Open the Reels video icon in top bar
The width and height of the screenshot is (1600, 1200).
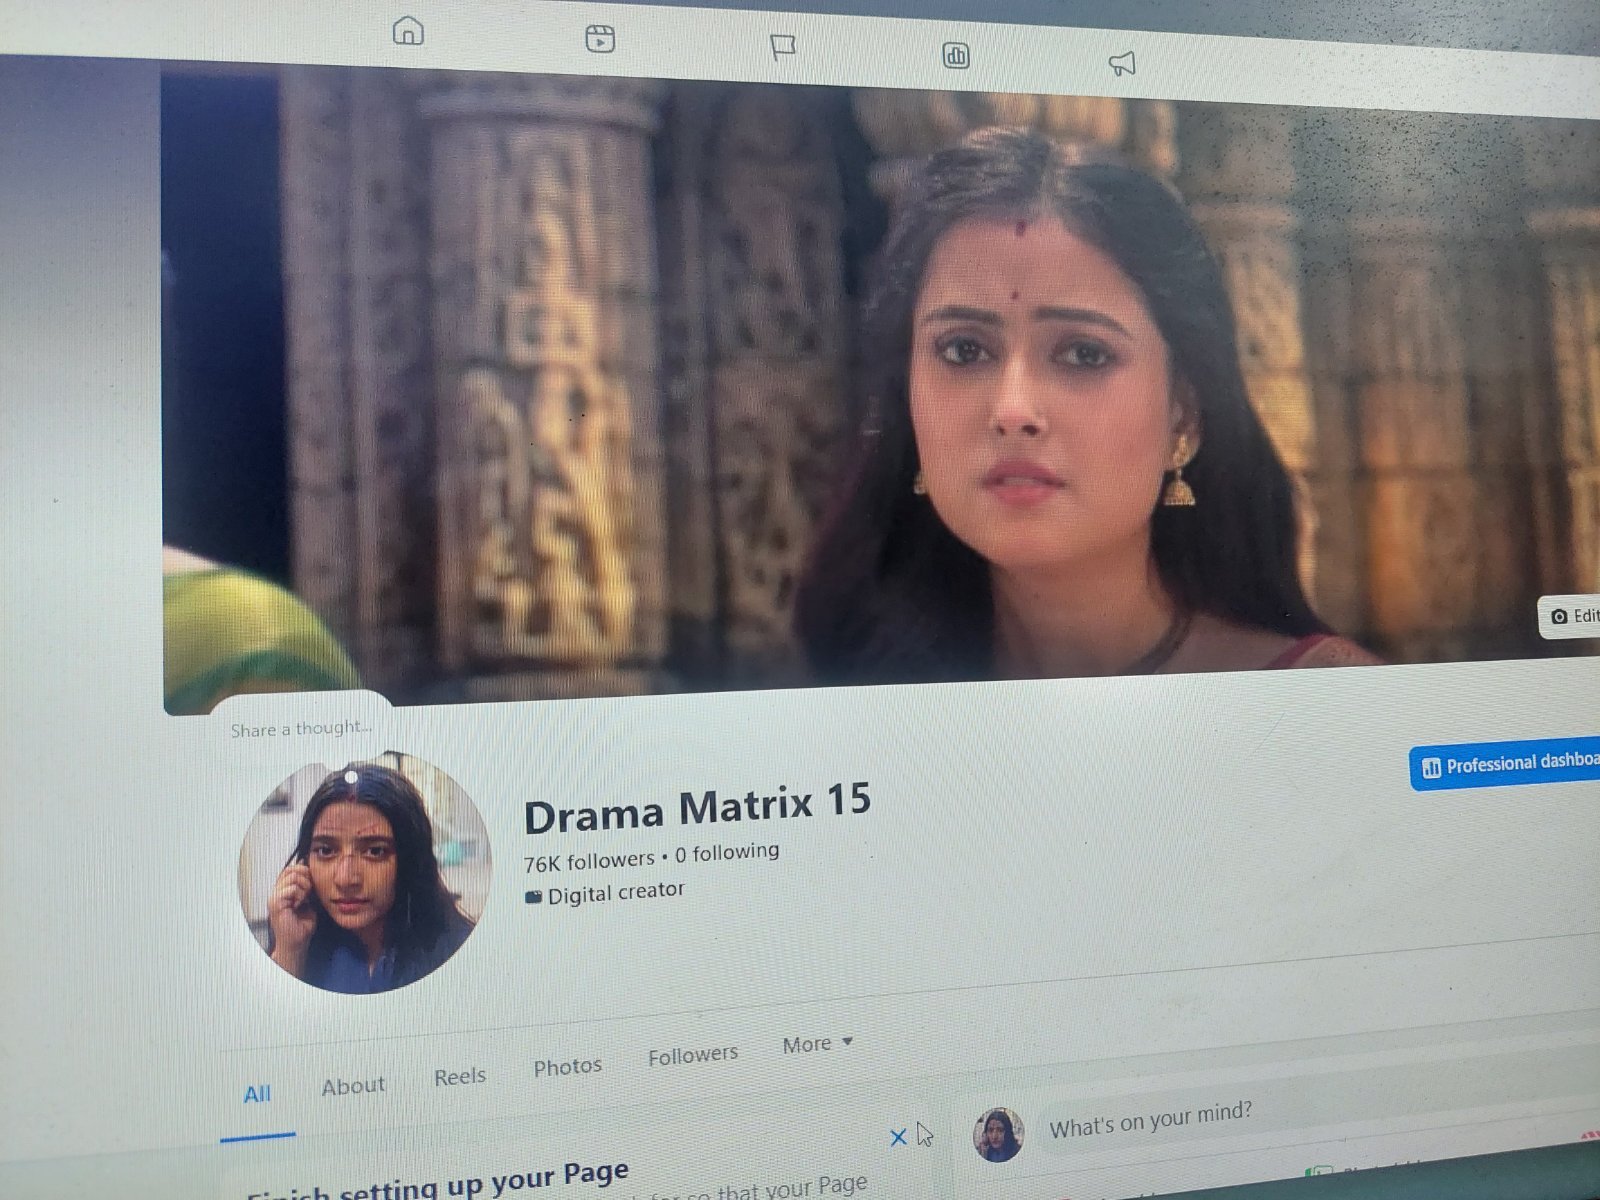600,39
